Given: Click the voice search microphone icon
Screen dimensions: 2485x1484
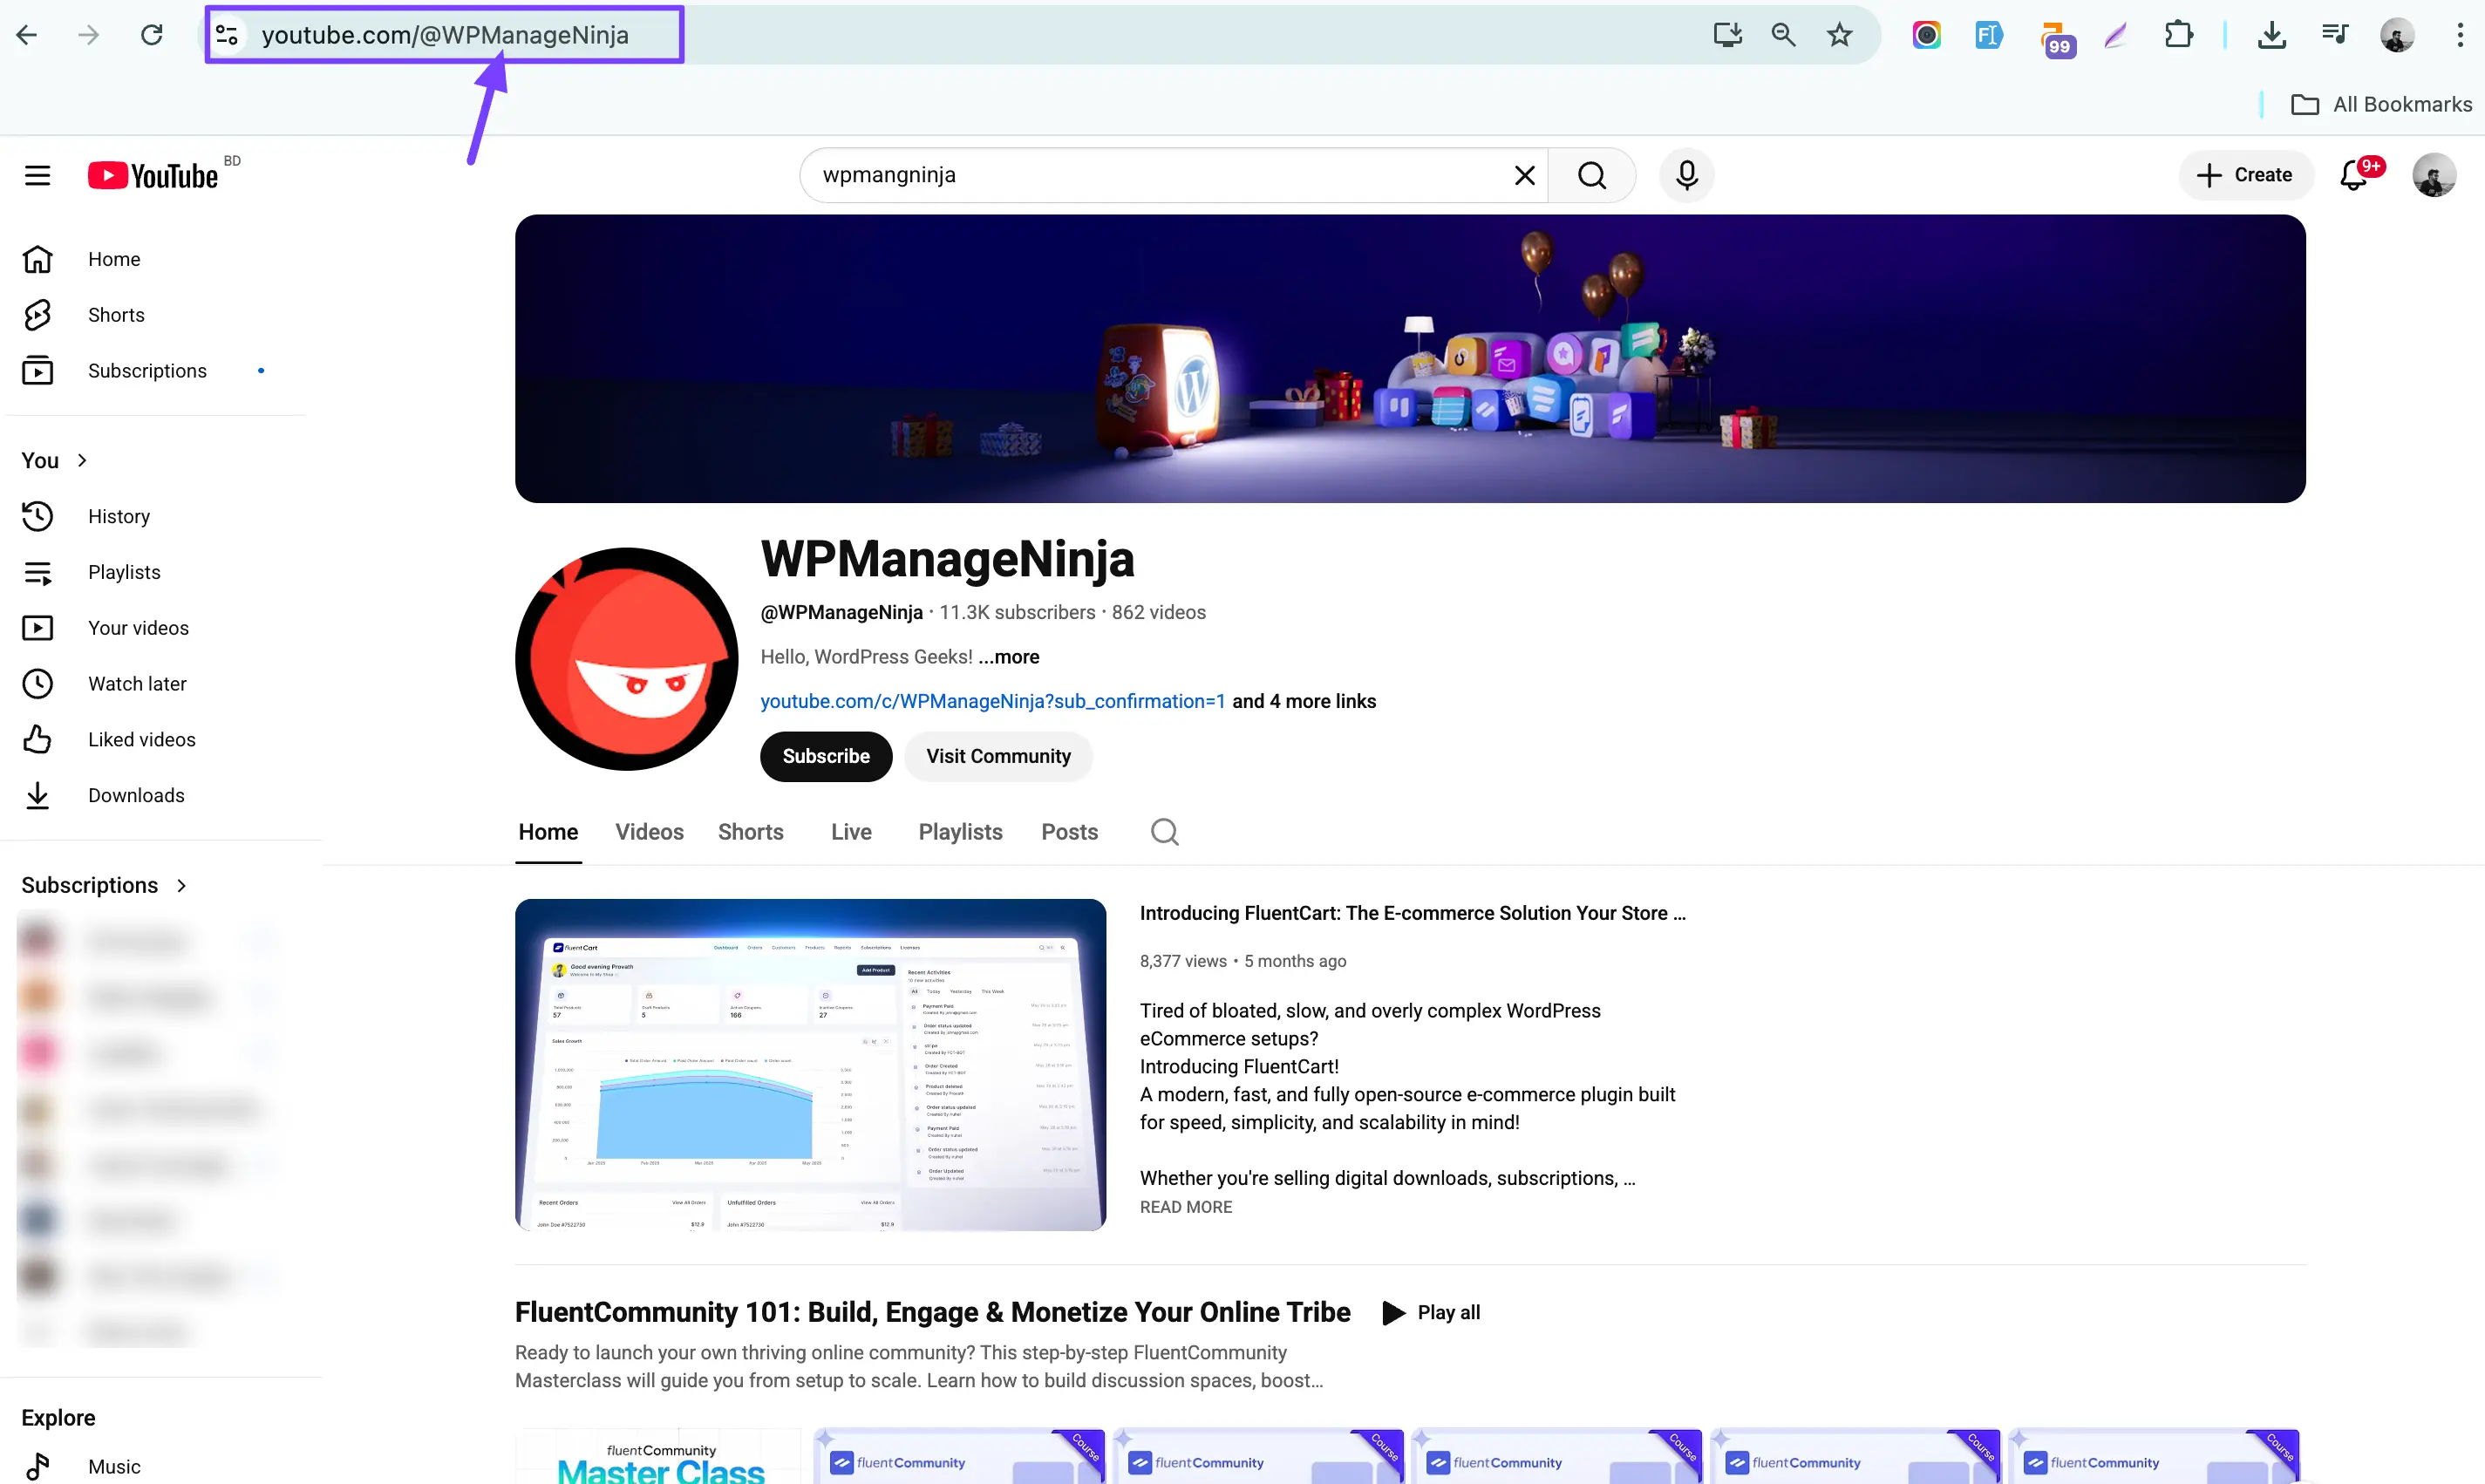Looking at the screenshot, I should pyautogui.click(x=1686, y=175).
